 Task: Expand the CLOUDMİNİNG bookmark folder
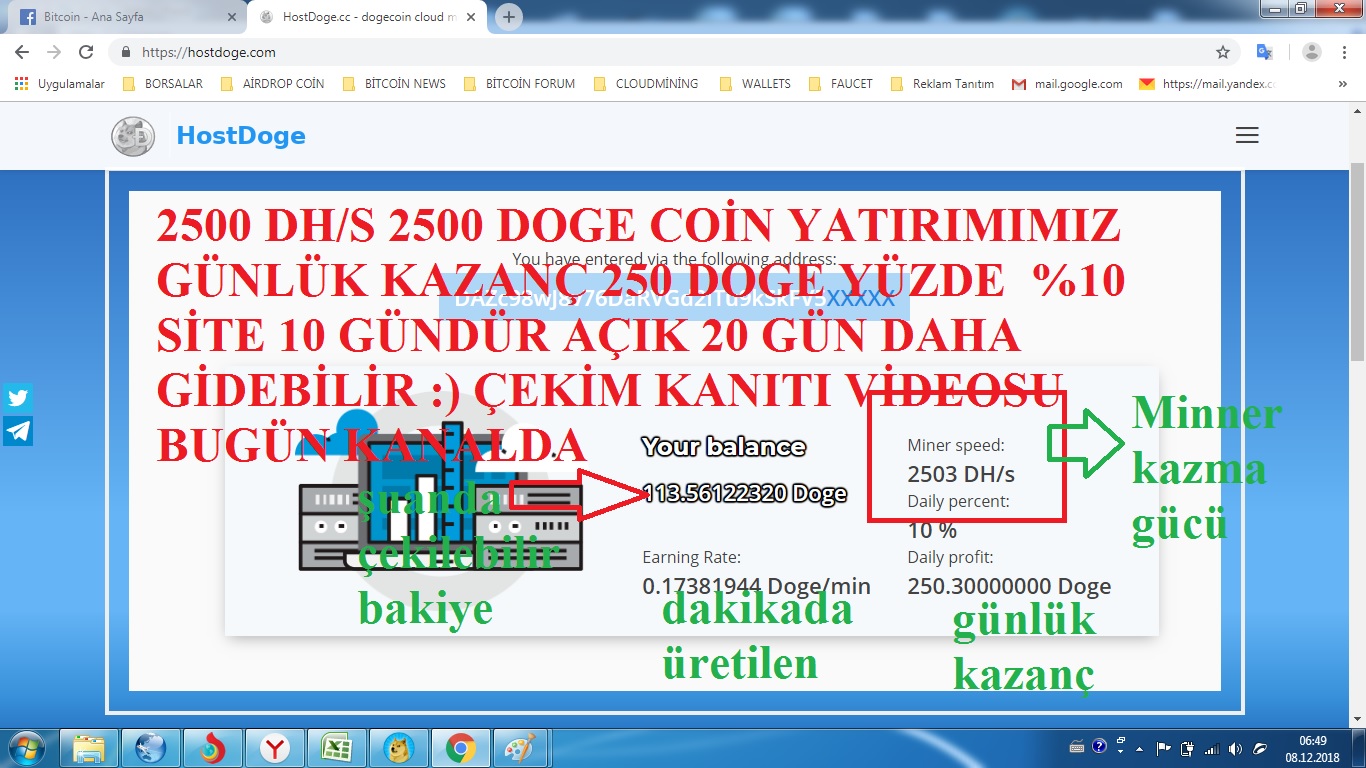pos(645,84)
